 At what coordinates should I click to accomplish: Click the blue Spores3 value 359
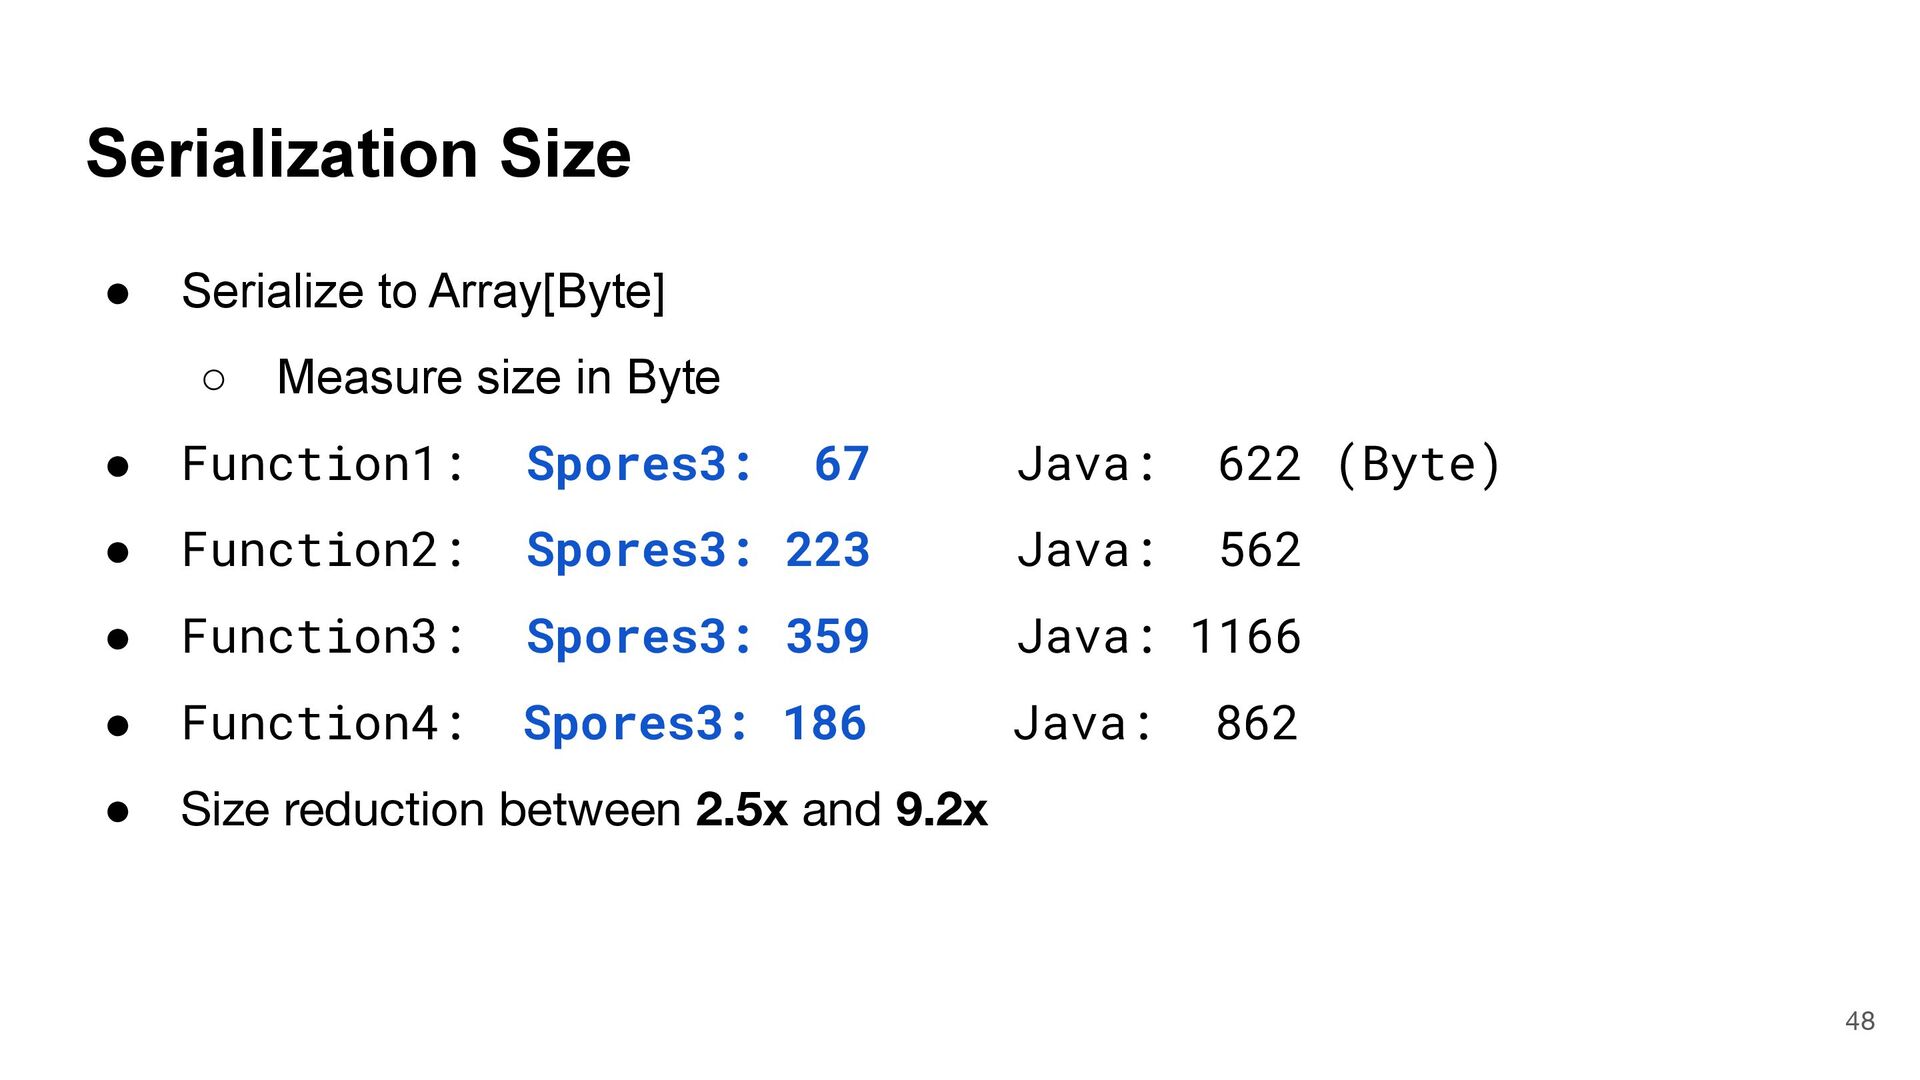tap(827, 638)
